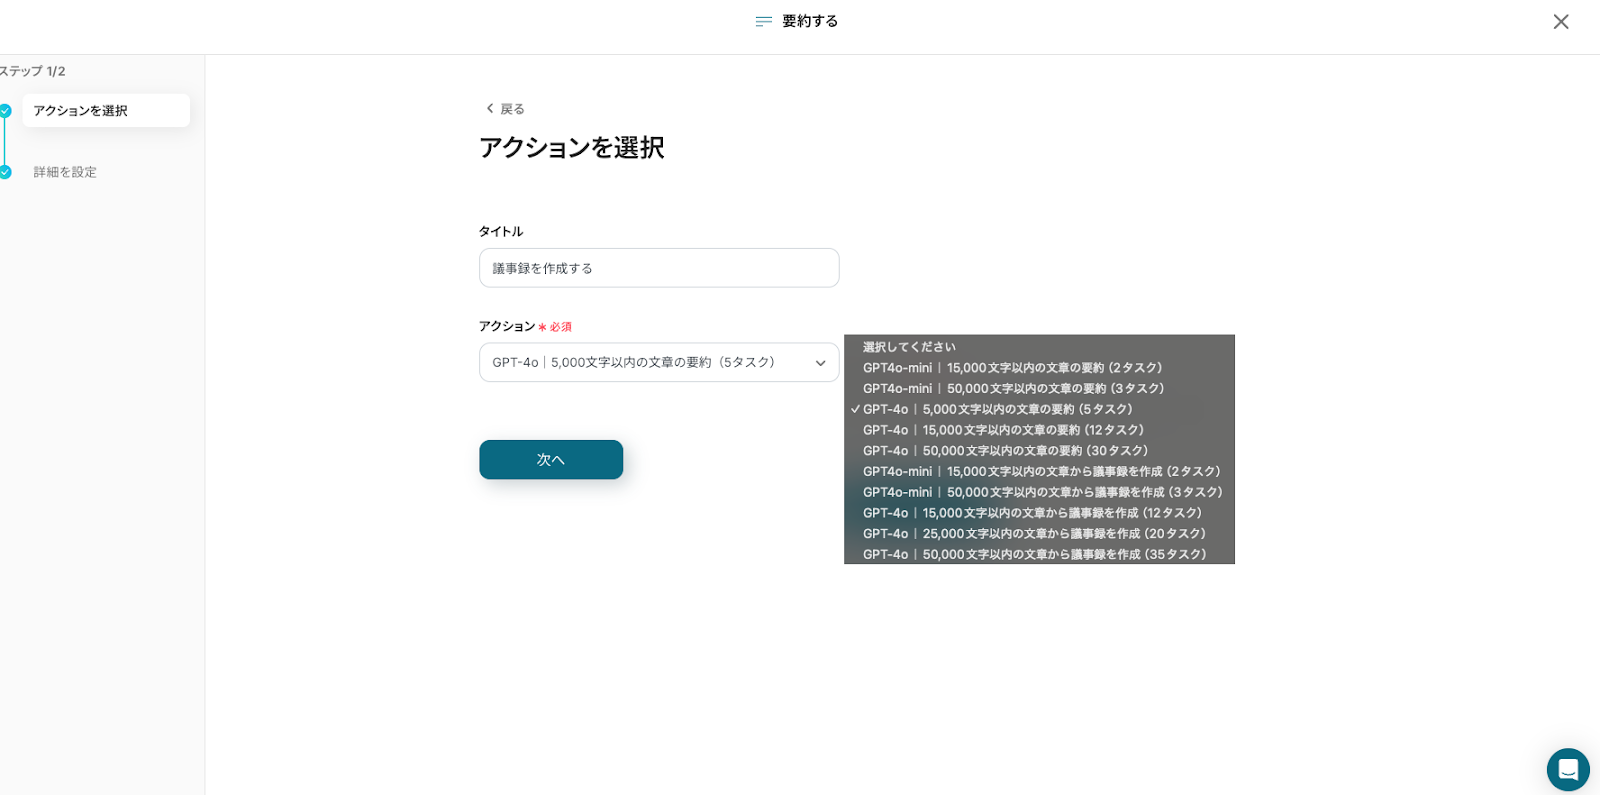This screenshot has height=795, width=1600.
Task: Click the 要約する summarize icon in header
Action: (x=764, y=22)
